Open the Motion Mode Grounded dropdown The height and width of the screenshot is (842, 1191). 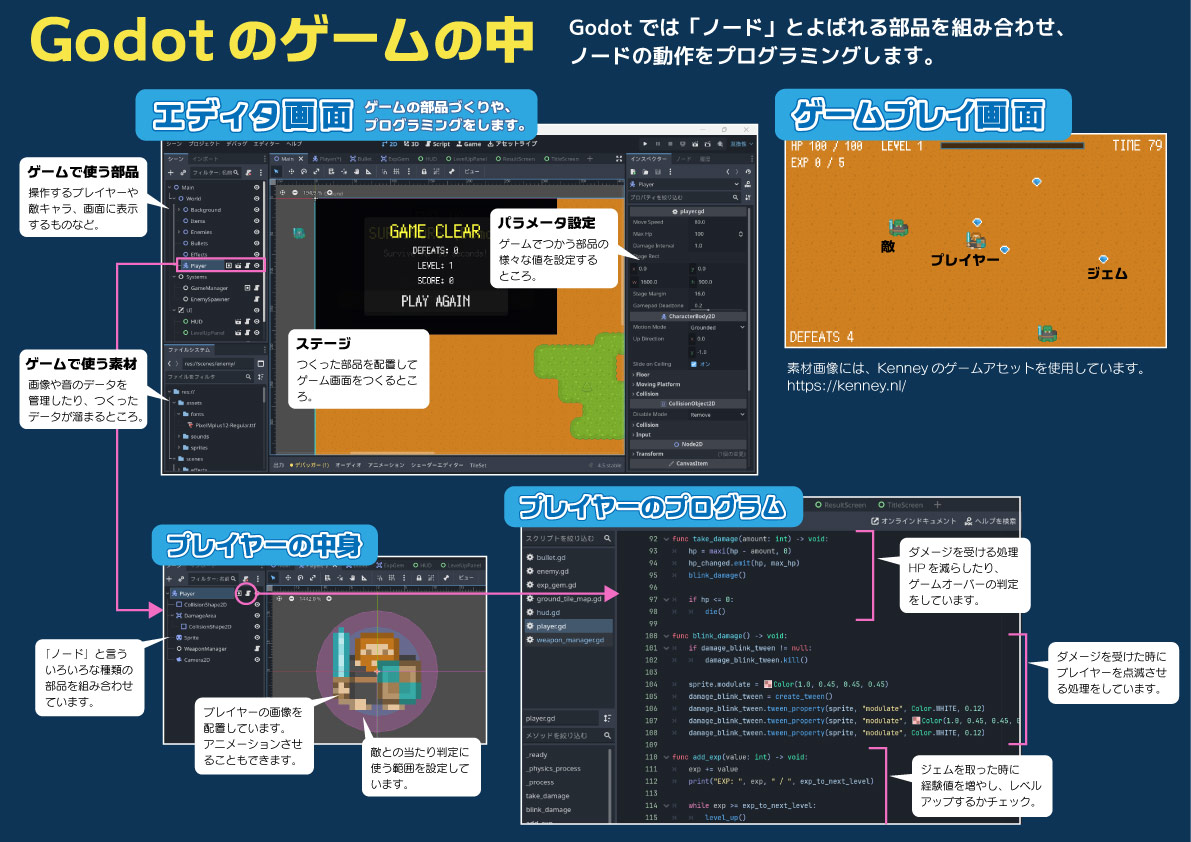click(717, 327)
